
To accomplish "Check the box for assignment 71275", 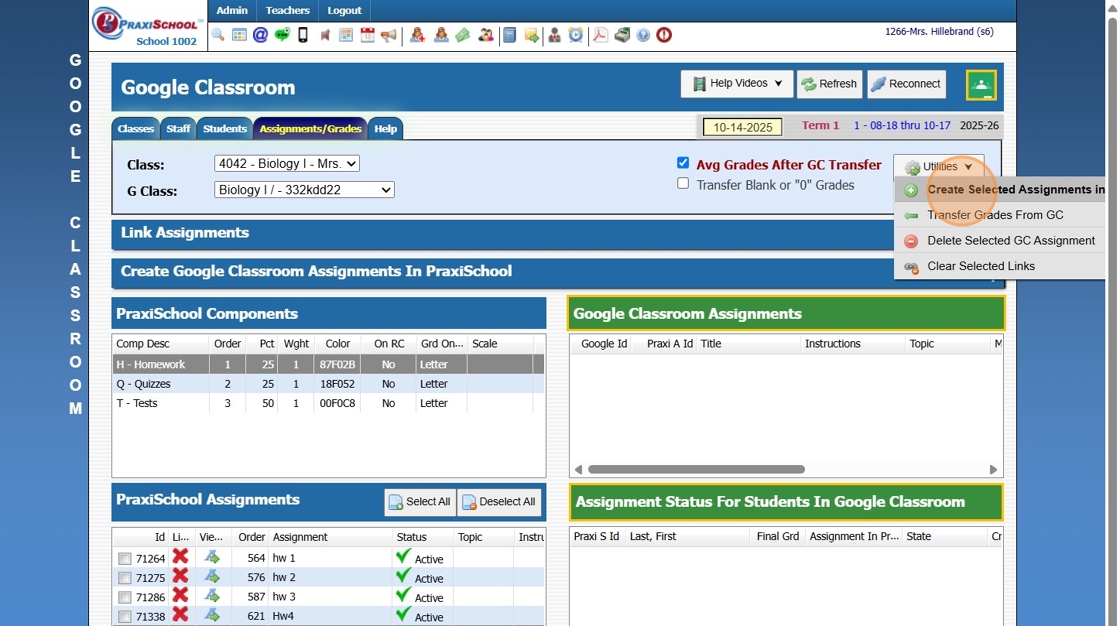I will click(x=125, y=578).
